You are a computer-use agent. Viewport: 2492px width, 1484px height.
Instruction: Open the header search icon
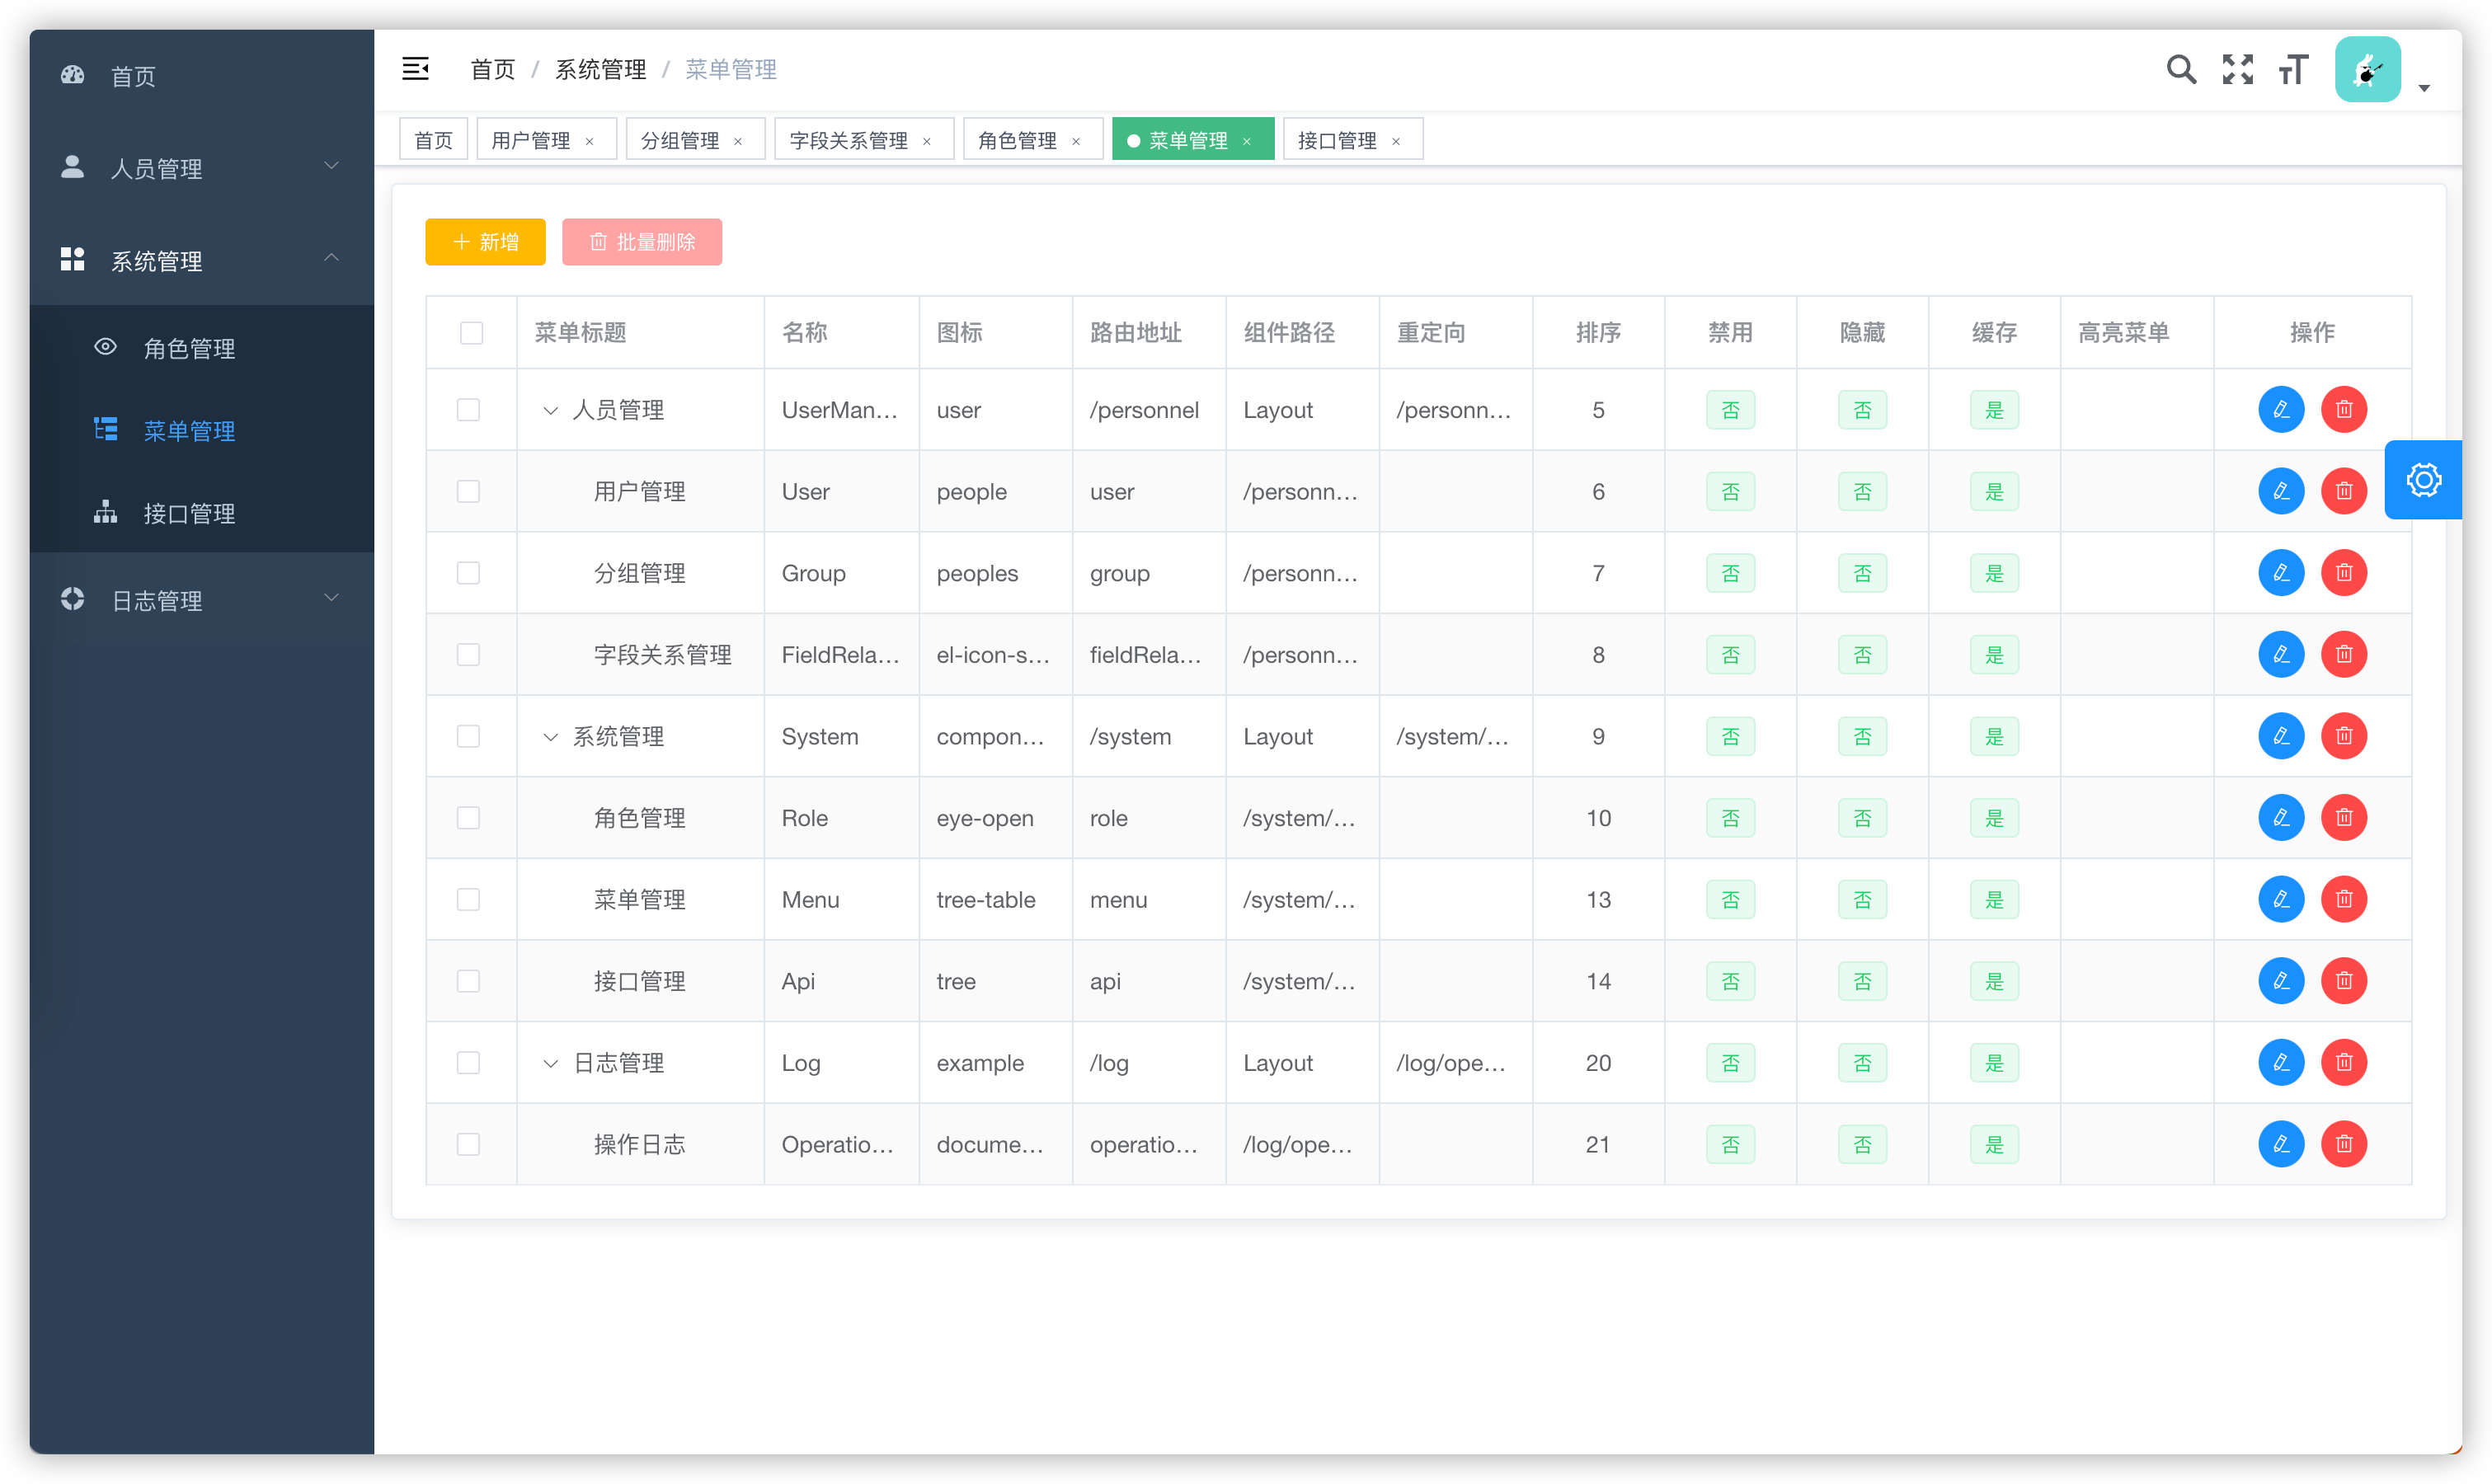coord(2181,69)
